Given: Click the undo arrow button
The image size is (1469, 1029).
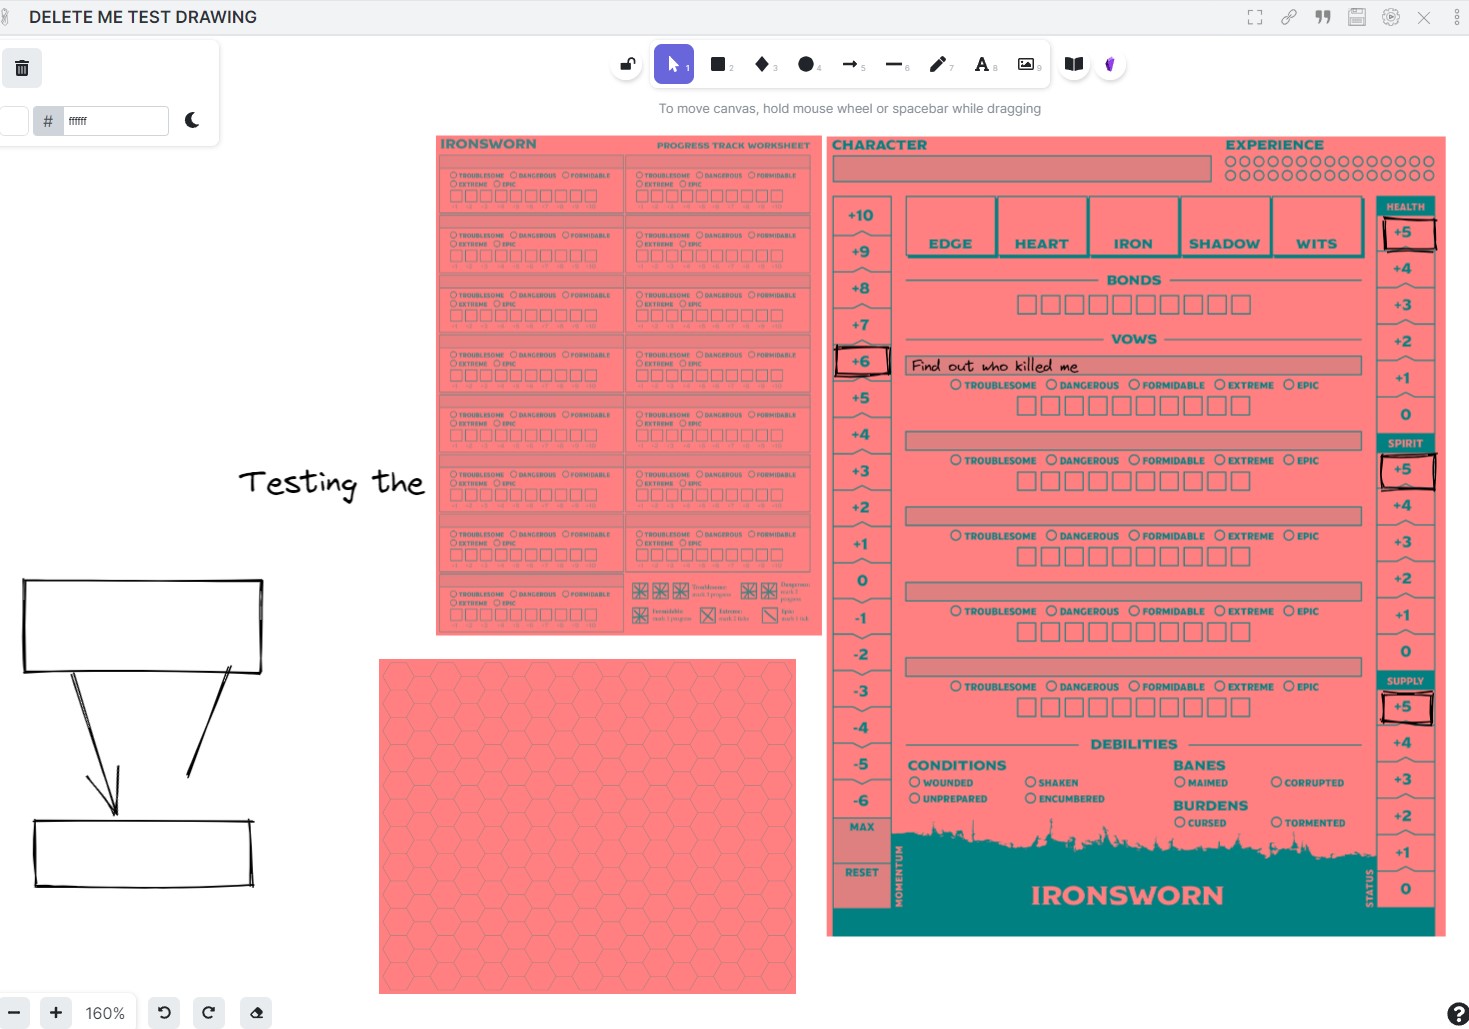Looking at the screenshot, I should point(164,1013).
